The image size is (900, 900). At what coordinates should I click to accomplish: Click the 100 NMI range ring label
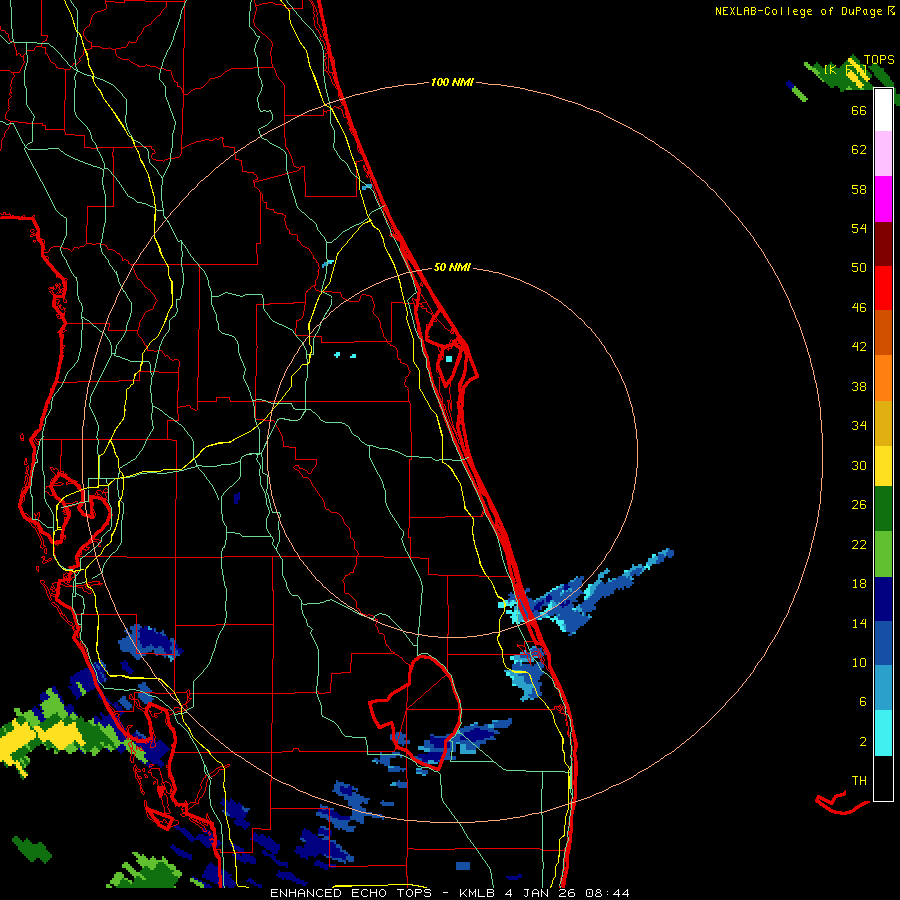point(452,83)
